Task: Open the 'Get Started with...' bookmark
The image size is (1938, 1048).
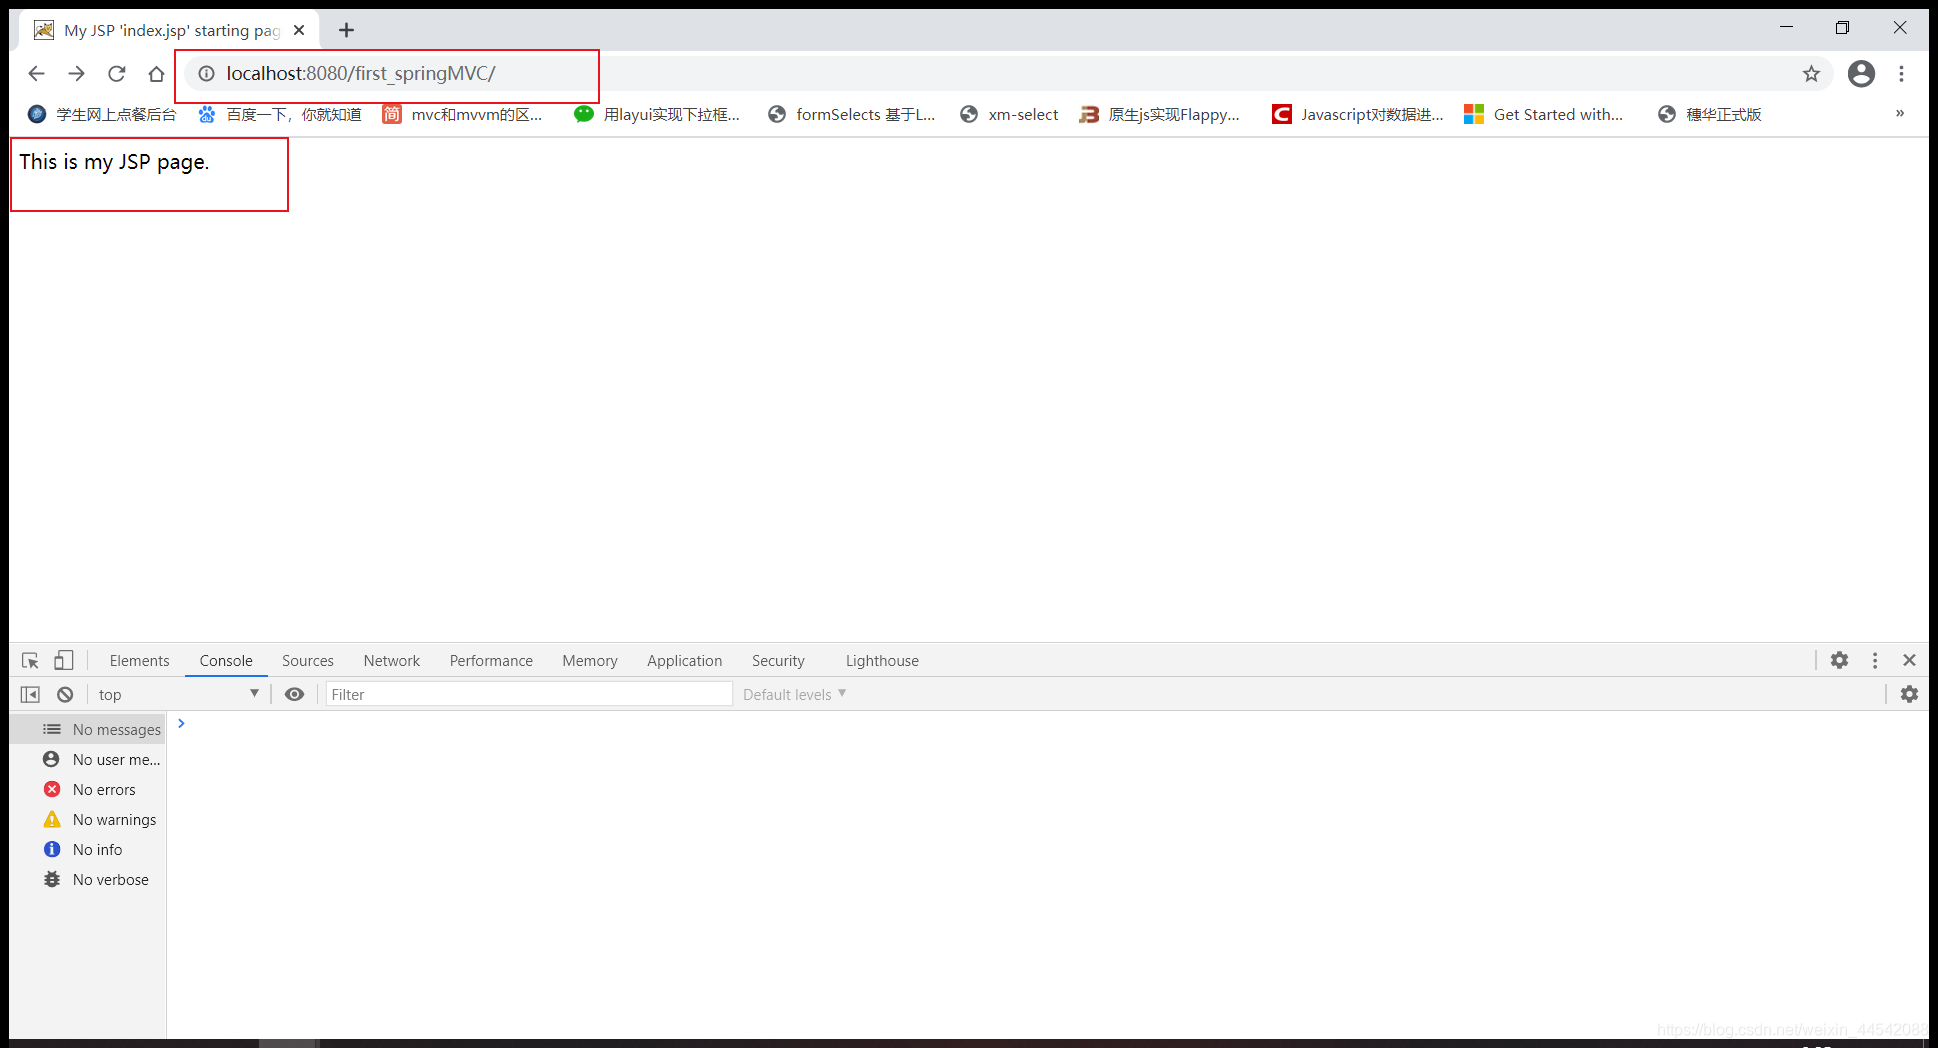Action: [x=1544, y=114]
